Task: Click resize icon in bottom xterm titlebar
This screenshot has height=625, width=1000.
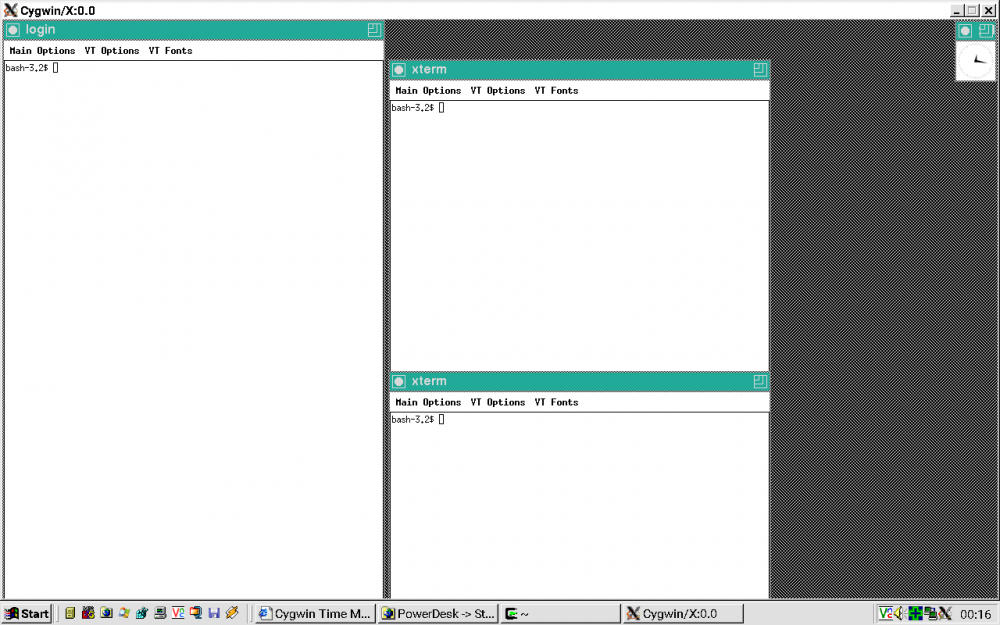Action: [x=760, y=382]
